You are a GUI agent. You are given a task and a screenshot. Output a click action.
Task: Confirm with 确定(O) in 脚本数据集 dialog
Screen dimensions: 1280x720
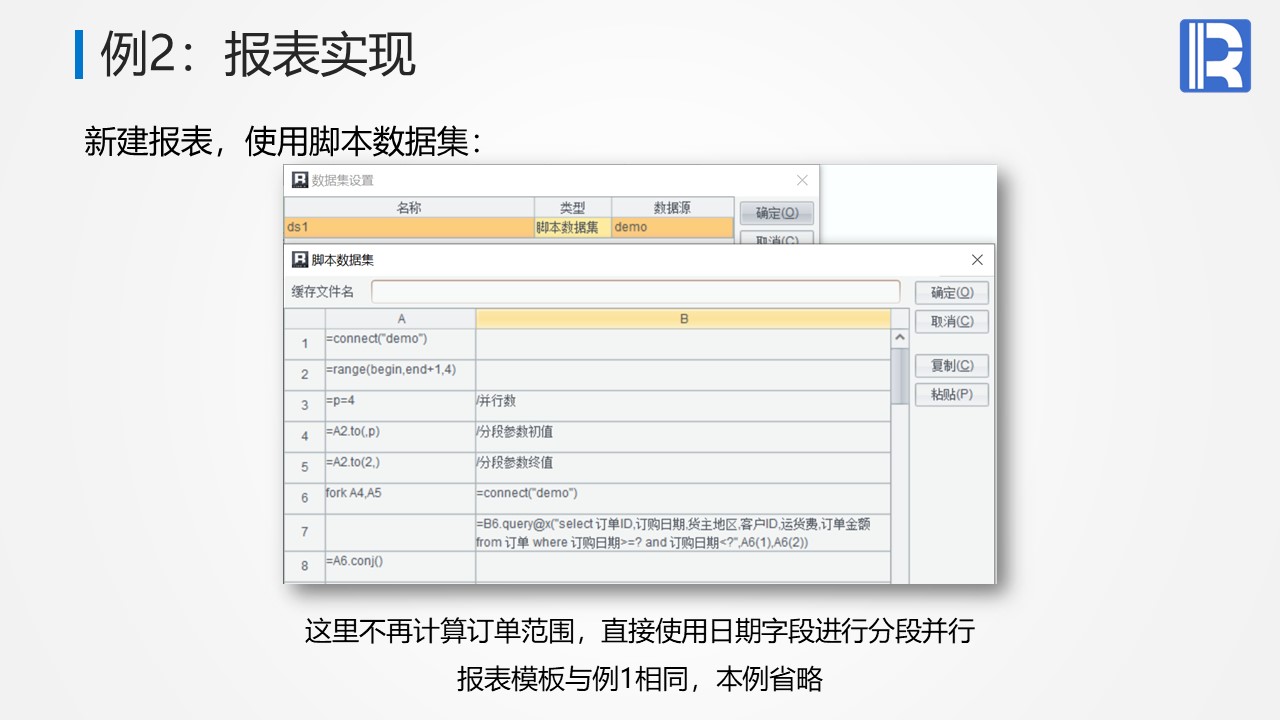(x=951, y=292)
